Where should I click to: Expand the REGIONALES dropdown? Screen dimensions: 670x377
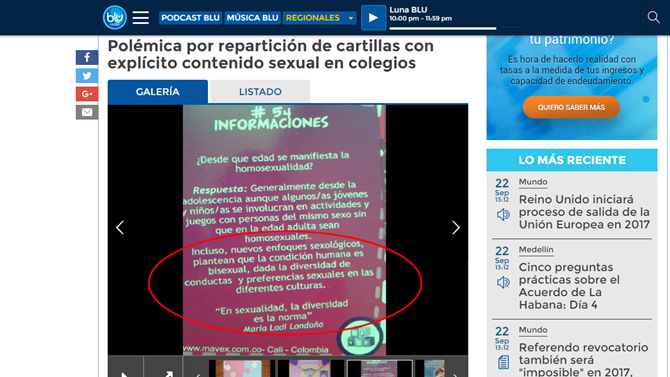click(319, 18)
